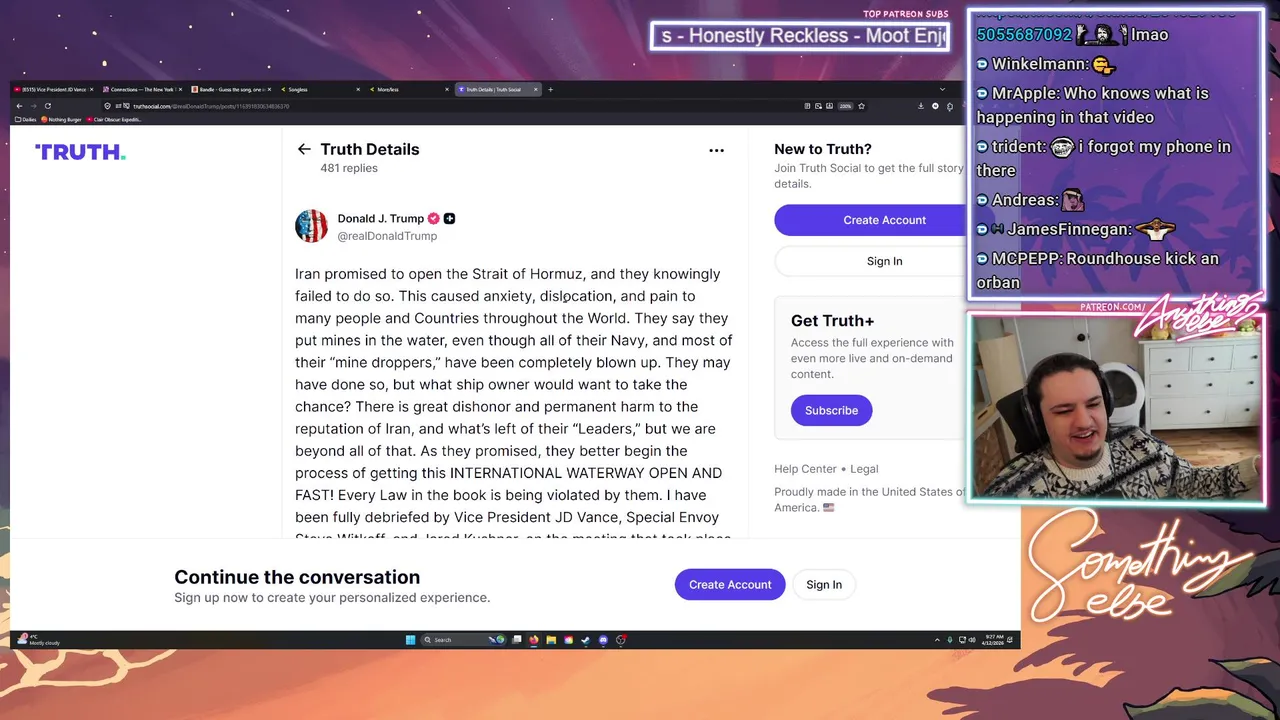
Task: Open the Help Center link
Action: coord(805,468)
